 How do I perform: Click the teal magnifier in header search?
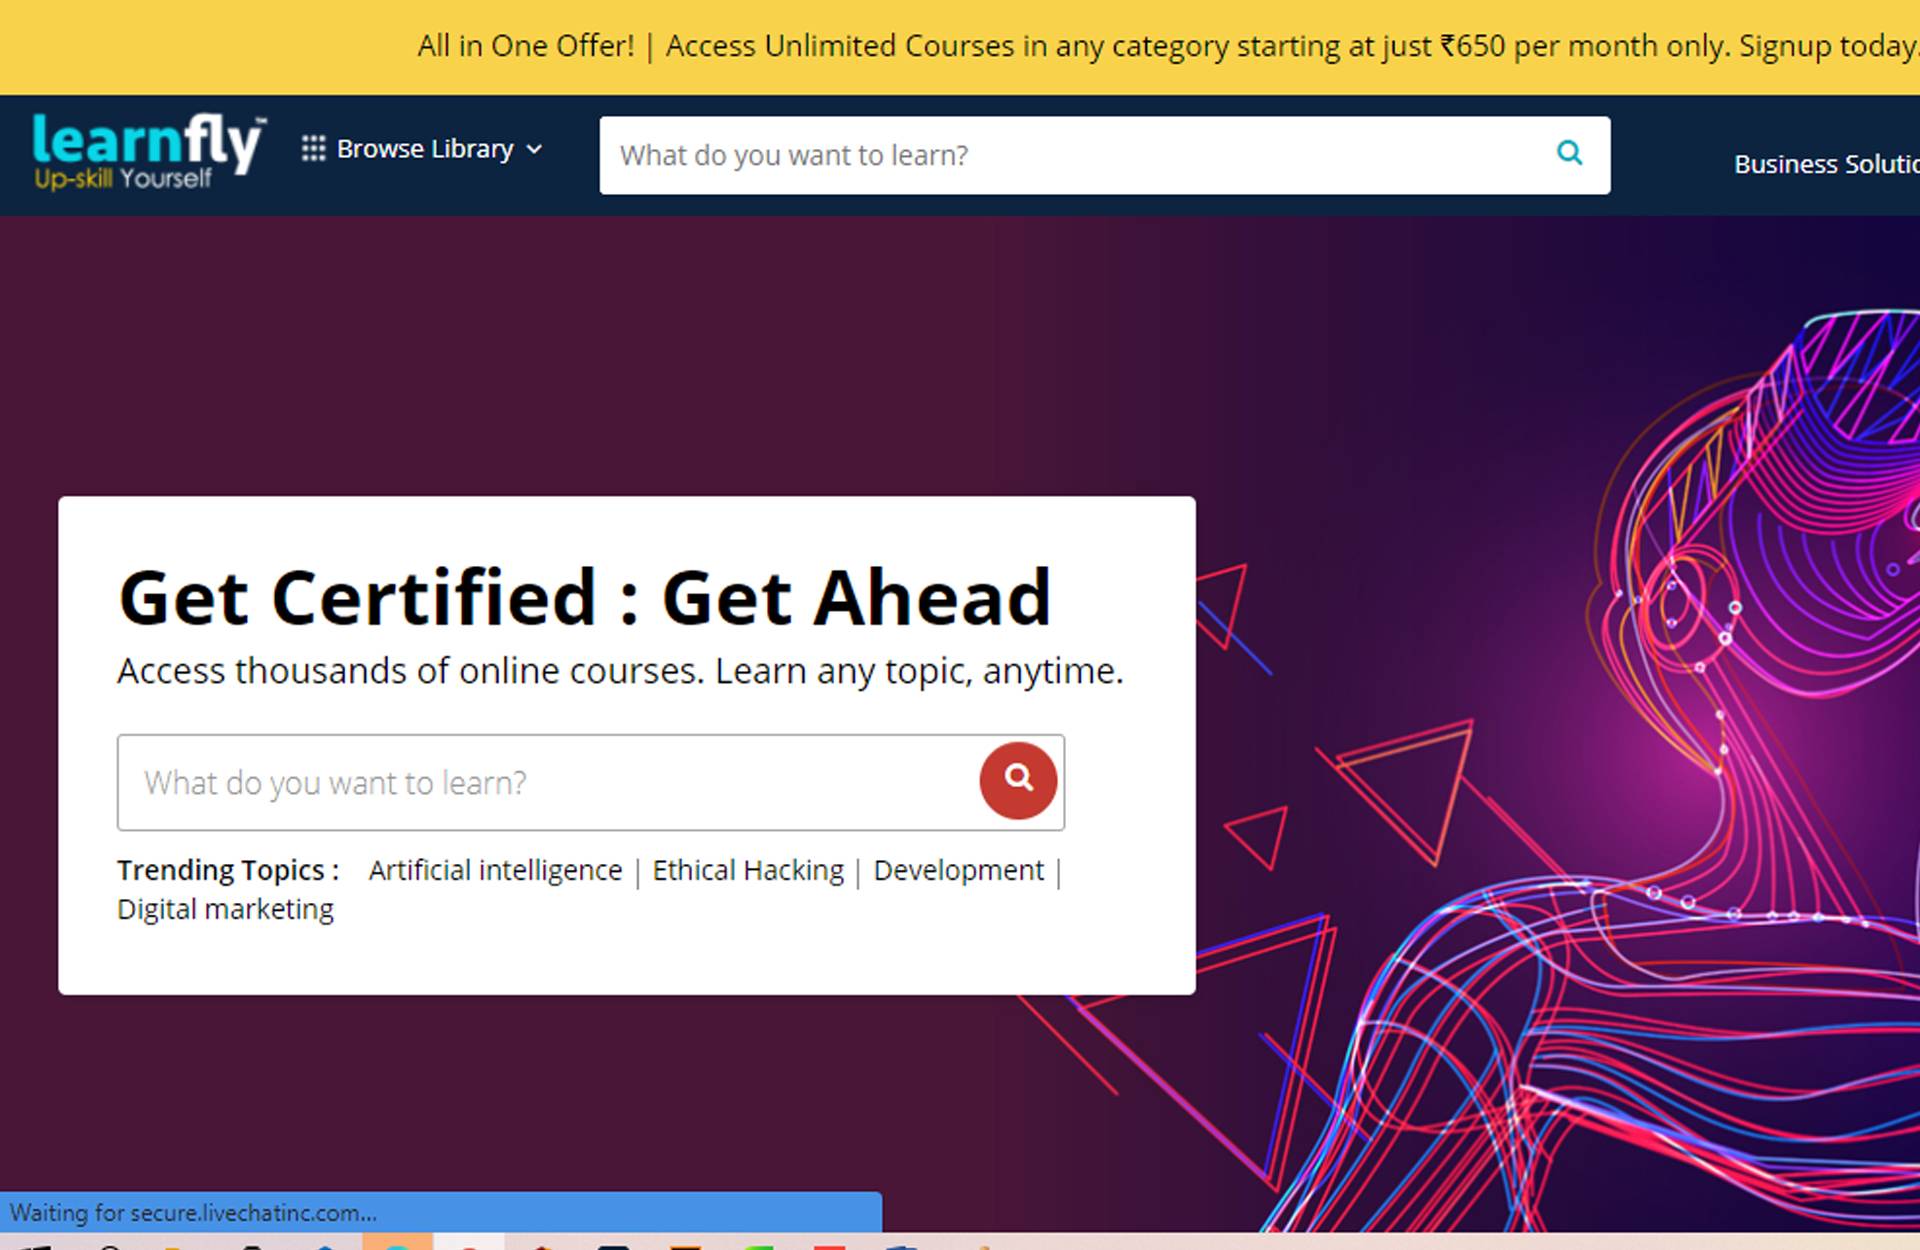point(1569,153)
